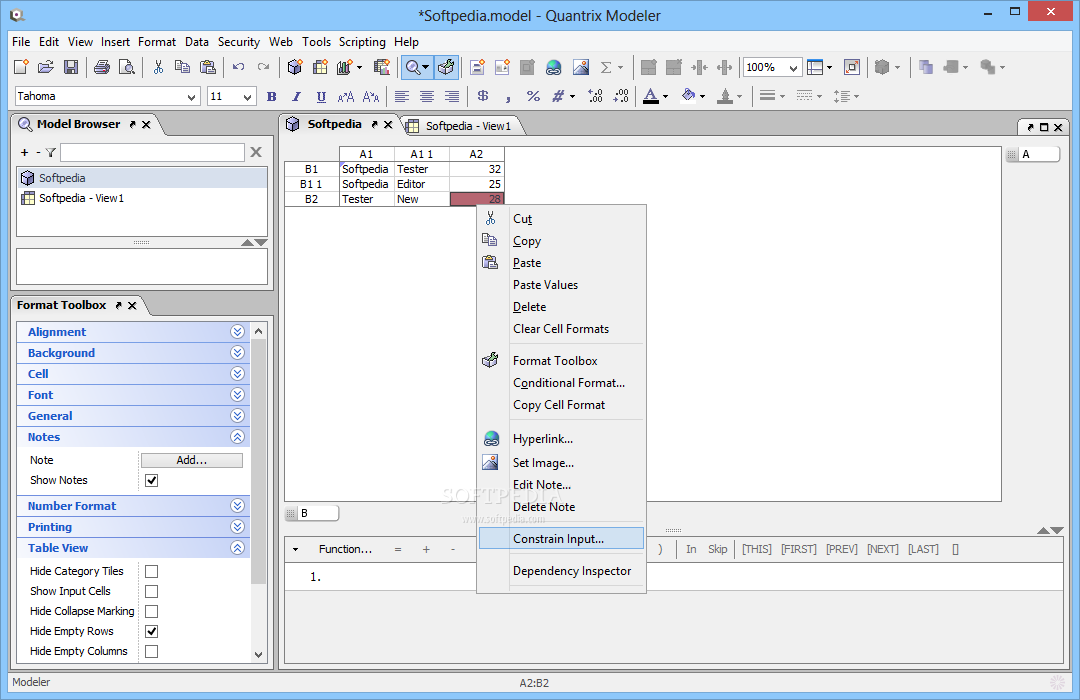Open the font size 11 dropdown

coord(247,96)
